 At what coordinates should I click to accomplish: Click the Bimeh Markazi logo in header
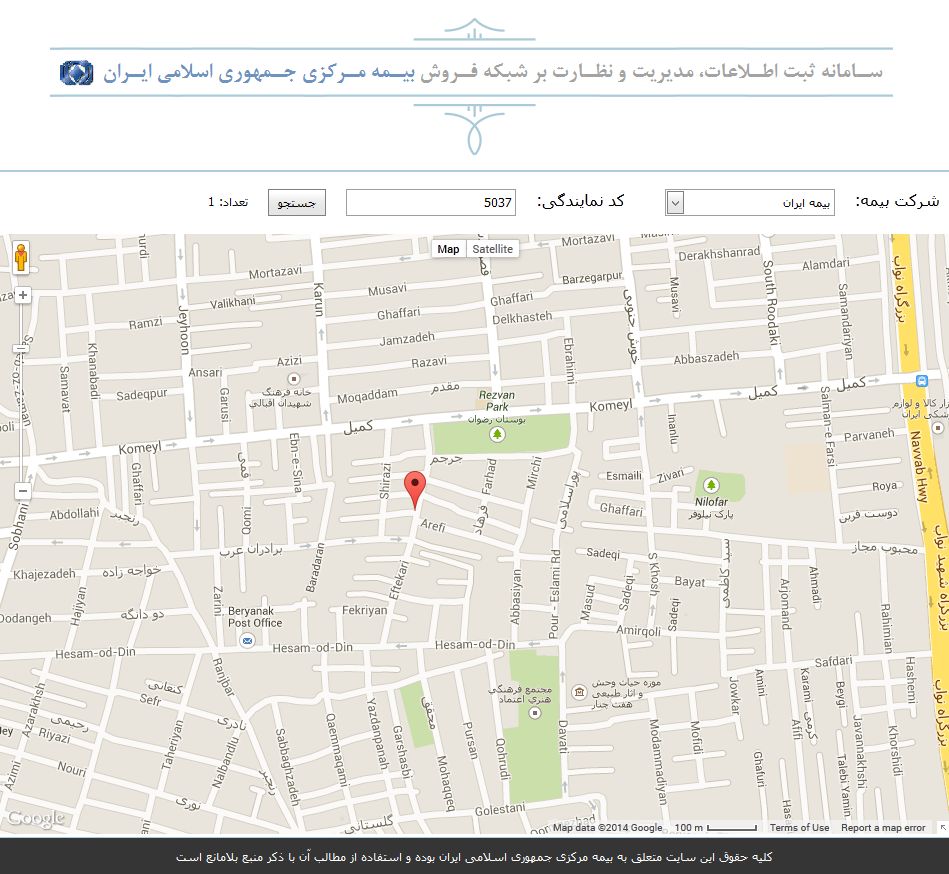[x=76, y=73]
